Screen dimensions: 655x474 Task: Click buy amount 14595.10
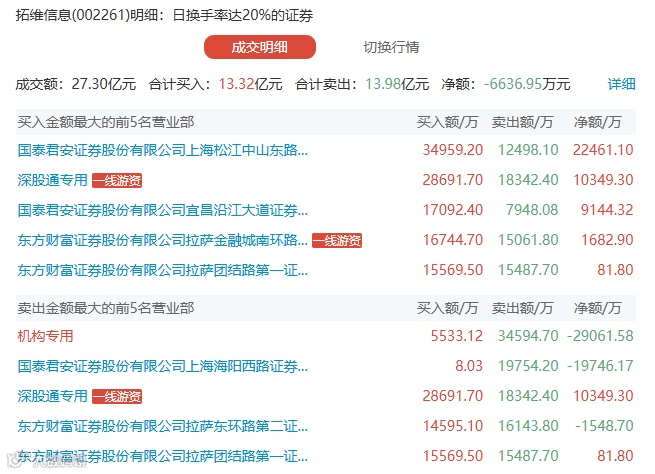[x=453, y=426]
